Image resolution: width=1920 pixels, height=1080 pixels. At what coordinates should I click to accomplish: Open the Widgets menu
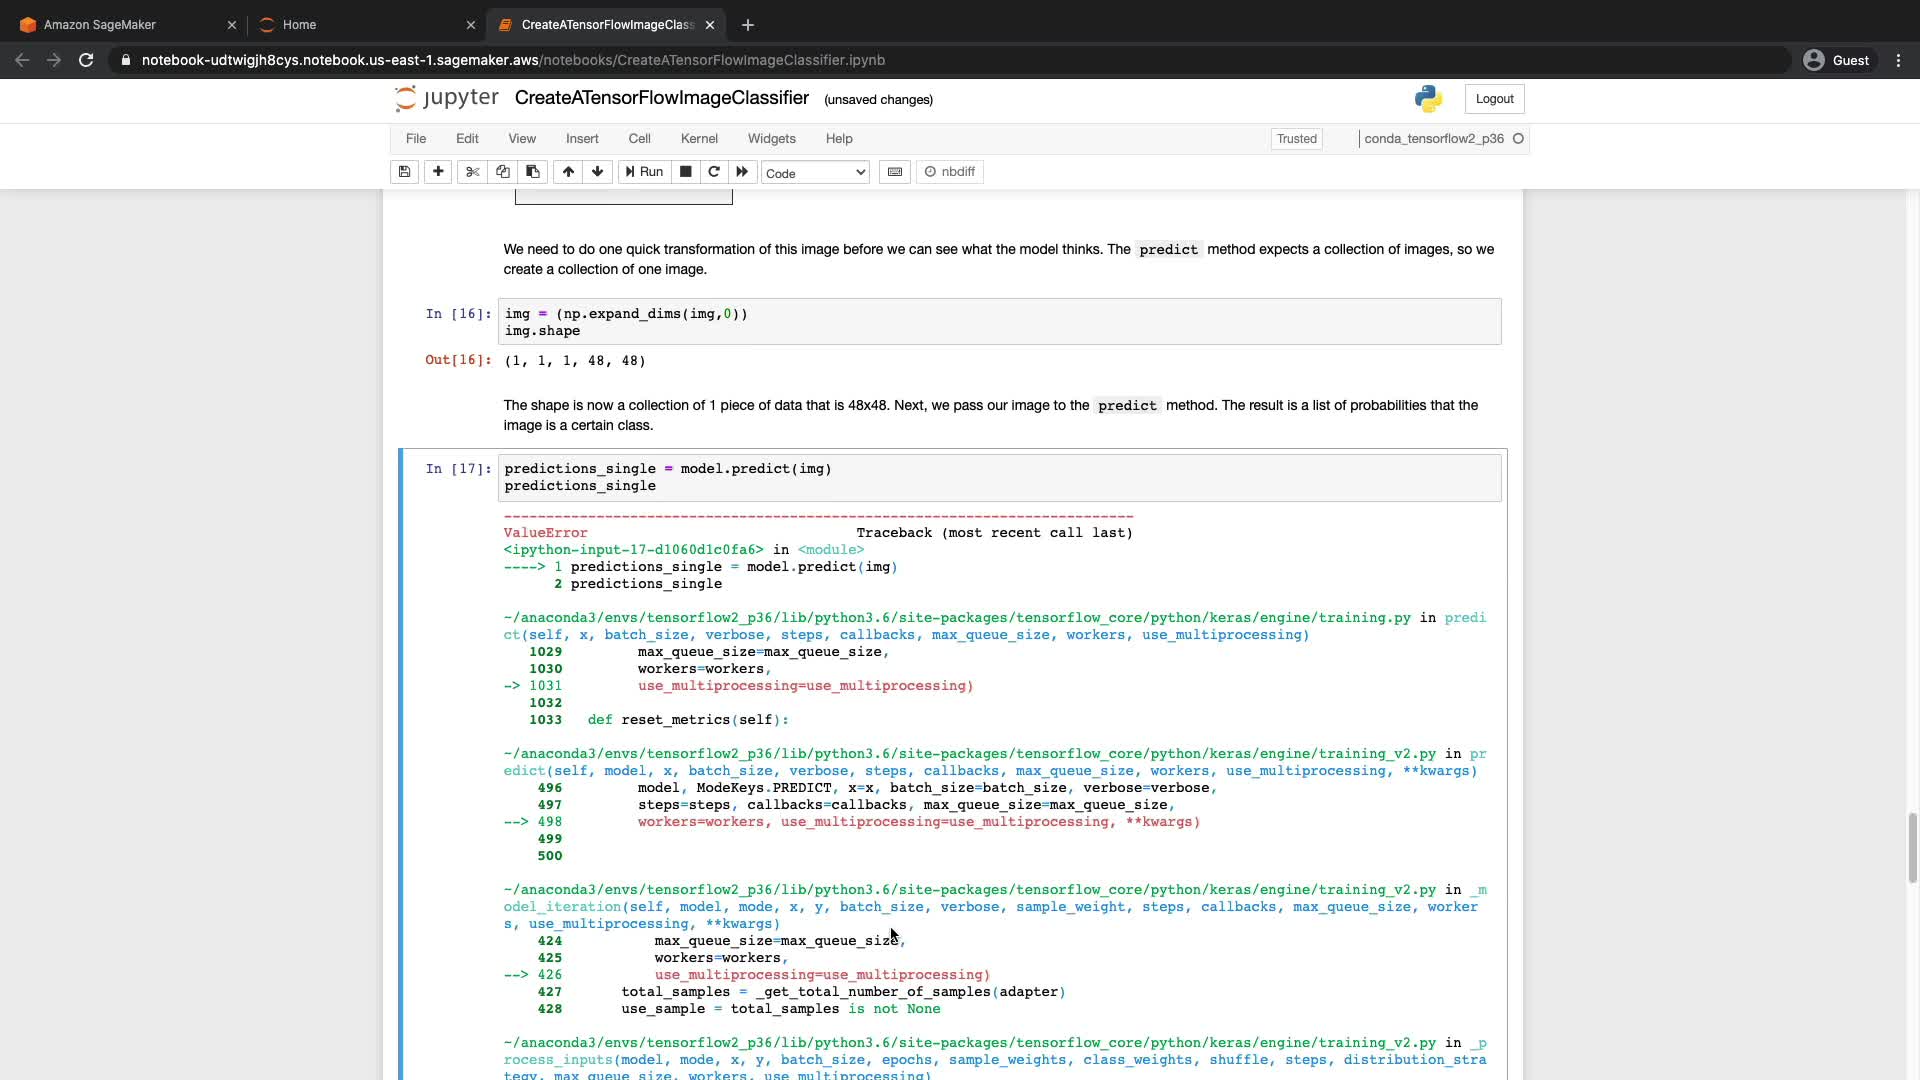pyautogui.click(x=771, y=139)
